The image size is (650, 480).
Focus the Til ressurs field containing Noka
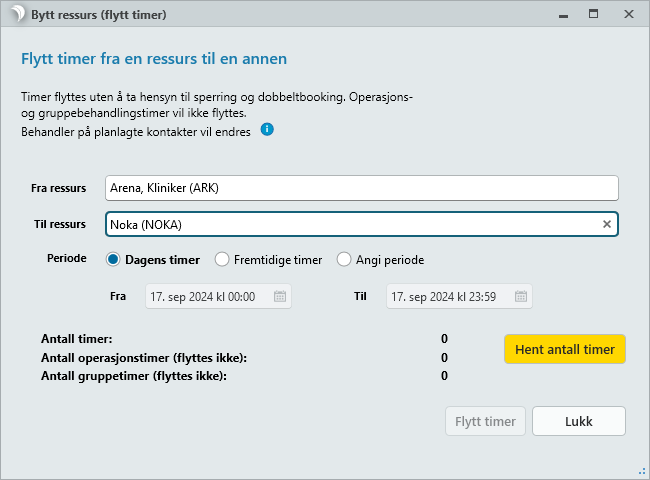tap(350, 225)
